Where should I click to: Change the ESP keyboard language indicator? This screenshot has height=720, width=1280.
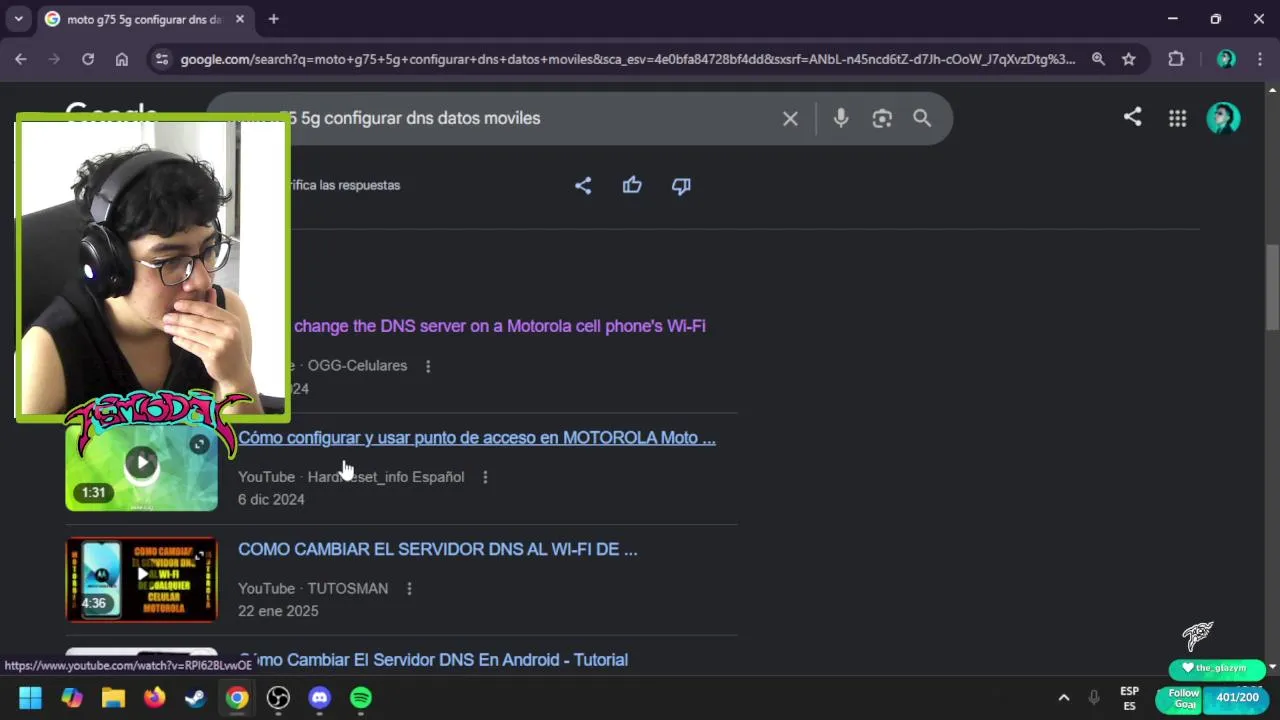pos(1129,698)
